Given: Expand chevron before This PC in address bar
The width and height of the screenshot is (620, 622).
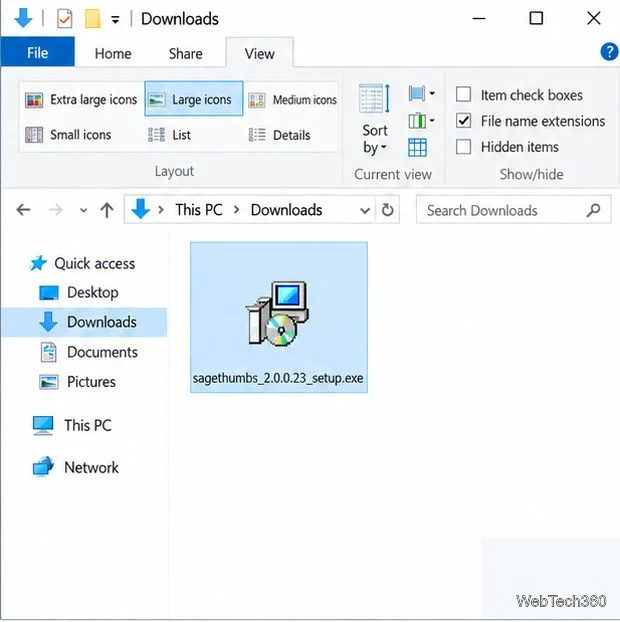Looking at the screenshot, I should point(161,209).
